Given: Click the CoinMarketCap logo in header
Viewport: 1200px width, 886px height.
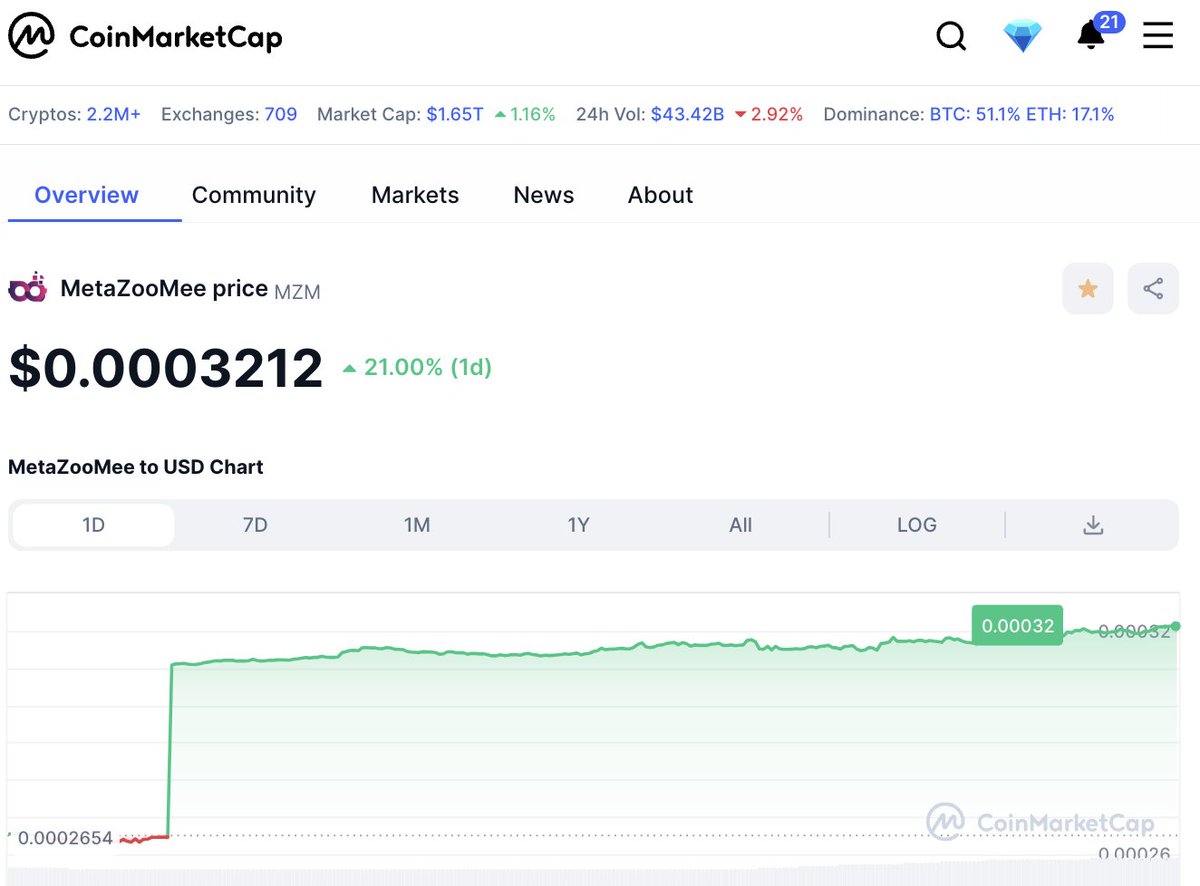Looking at the screenshot, I should tap(146, 37).
